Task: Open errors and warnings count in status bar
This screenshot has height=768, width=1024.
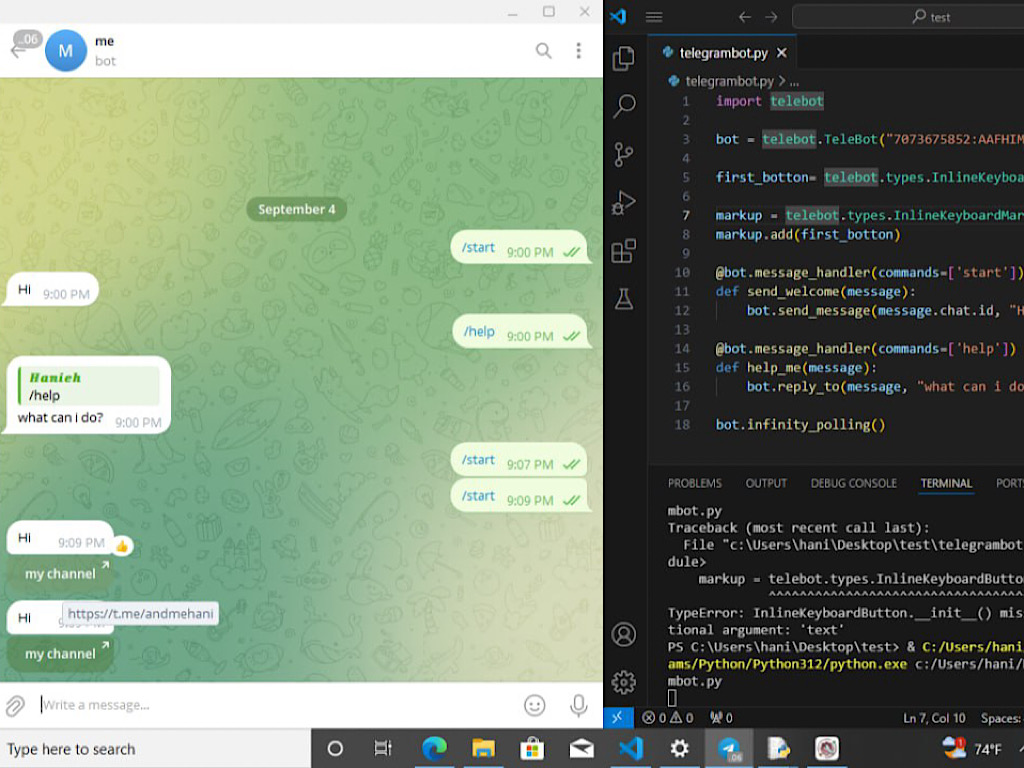Action: [x=667, y=718]
